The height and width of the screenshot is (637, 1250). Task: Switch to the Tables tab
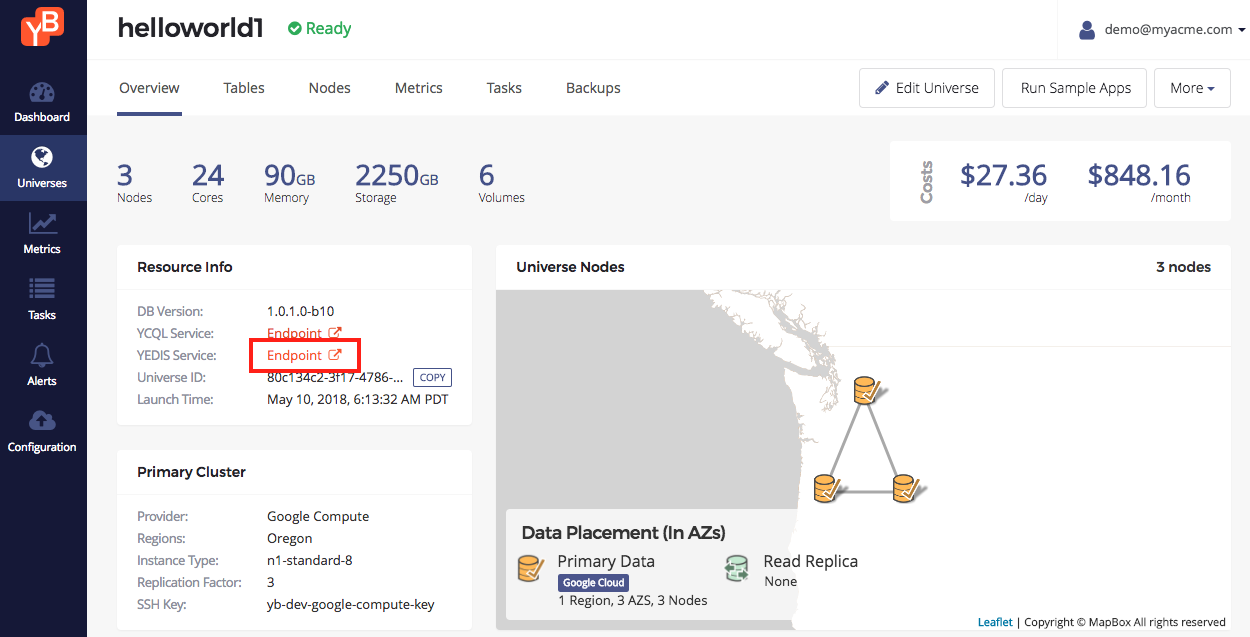pos(244,88)
